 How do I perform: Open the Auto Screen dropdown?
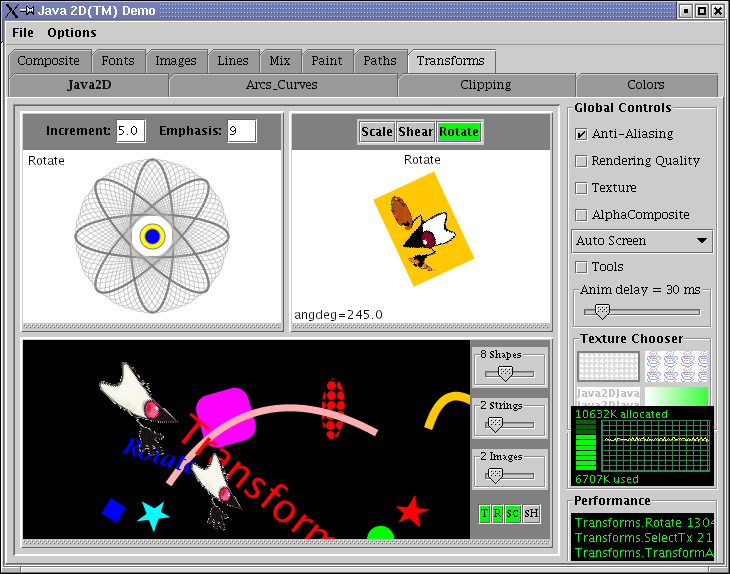pyautogui.click(x=642, y=241)
